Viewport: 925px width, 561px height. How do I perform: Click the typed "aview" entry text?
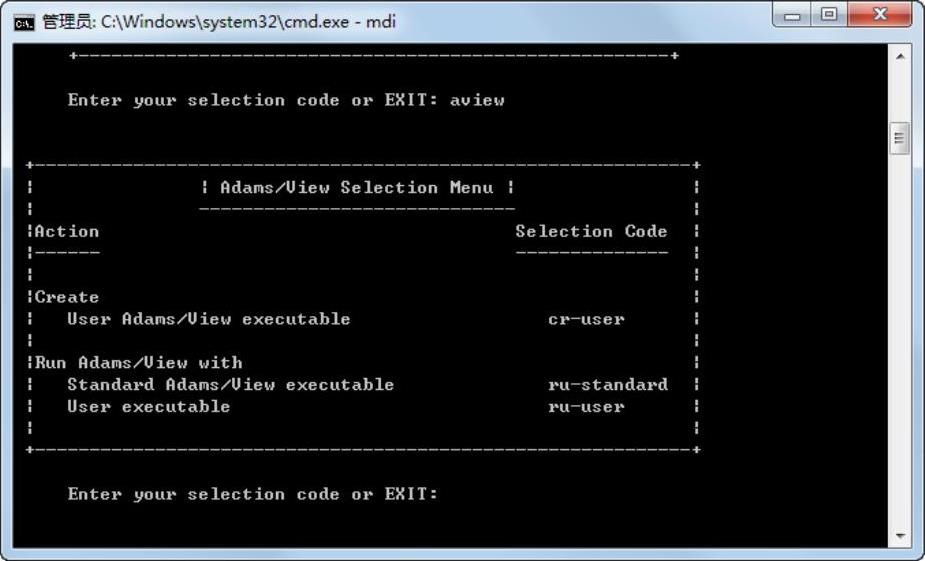tap(477, 100)
